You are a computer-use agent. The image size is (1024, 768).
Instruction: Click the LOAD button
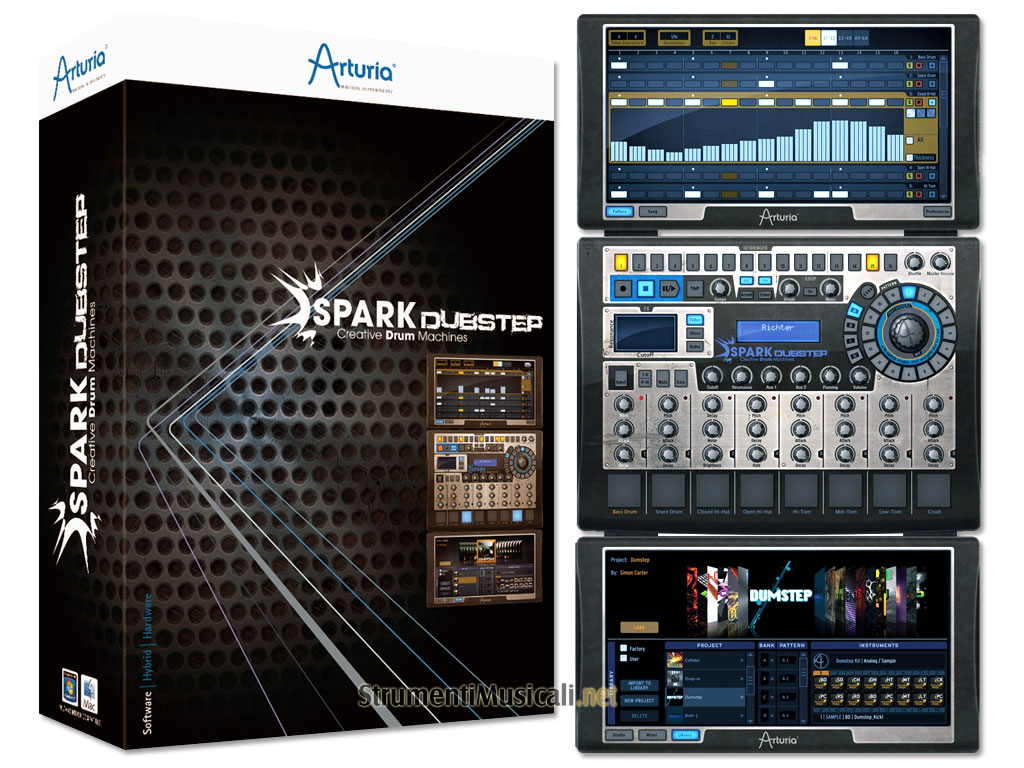pyautogui.click(x=638, y=627)
